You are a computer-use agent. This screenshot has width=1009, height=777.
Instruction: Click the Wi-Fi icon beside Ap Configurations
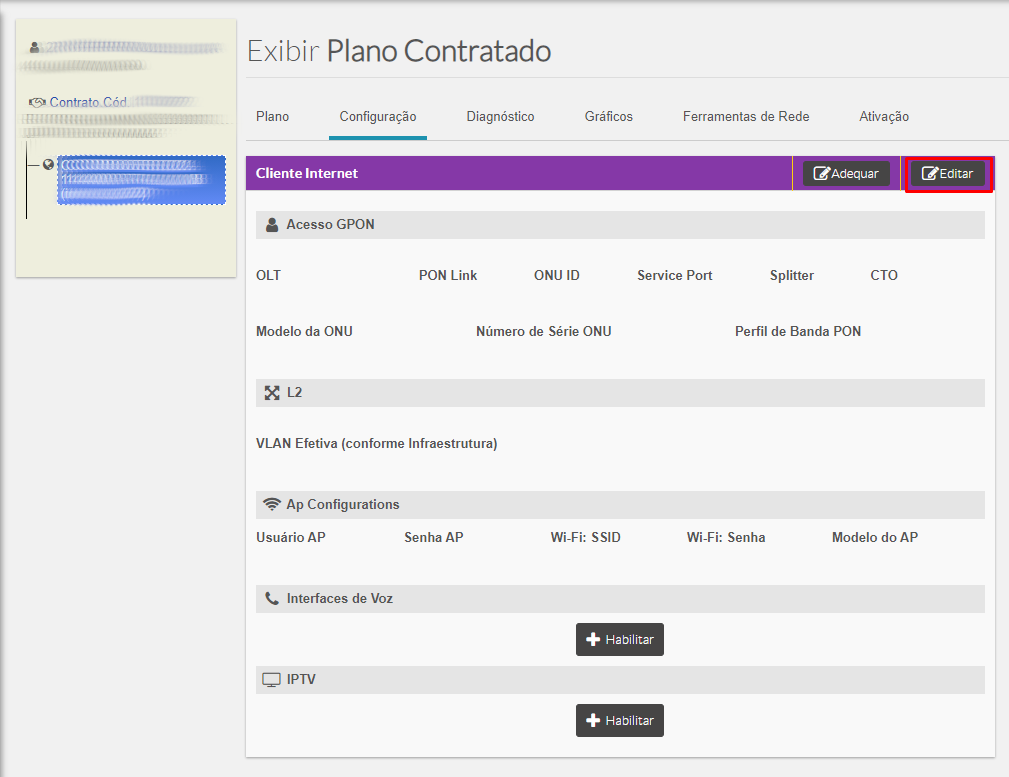[x=272, y=505]
